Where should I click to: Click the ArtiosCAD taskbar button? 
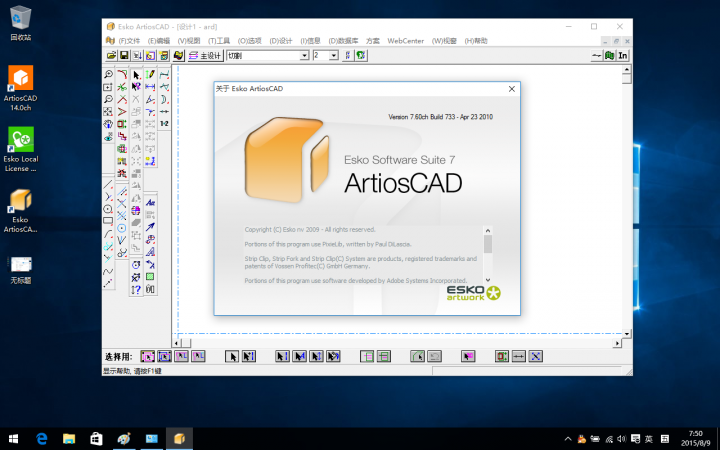point(179,439)
